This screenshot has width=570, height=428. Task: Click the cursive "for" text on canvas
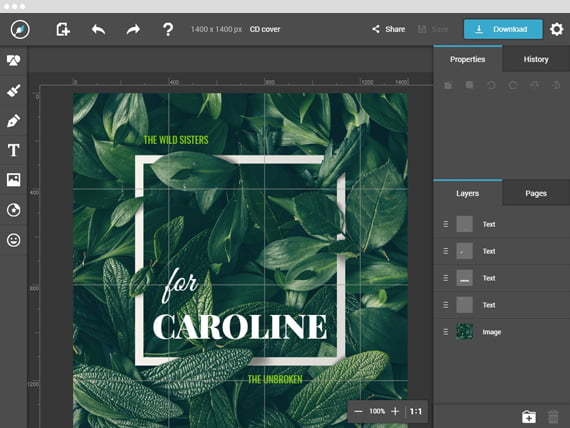[x=180, y=285]
